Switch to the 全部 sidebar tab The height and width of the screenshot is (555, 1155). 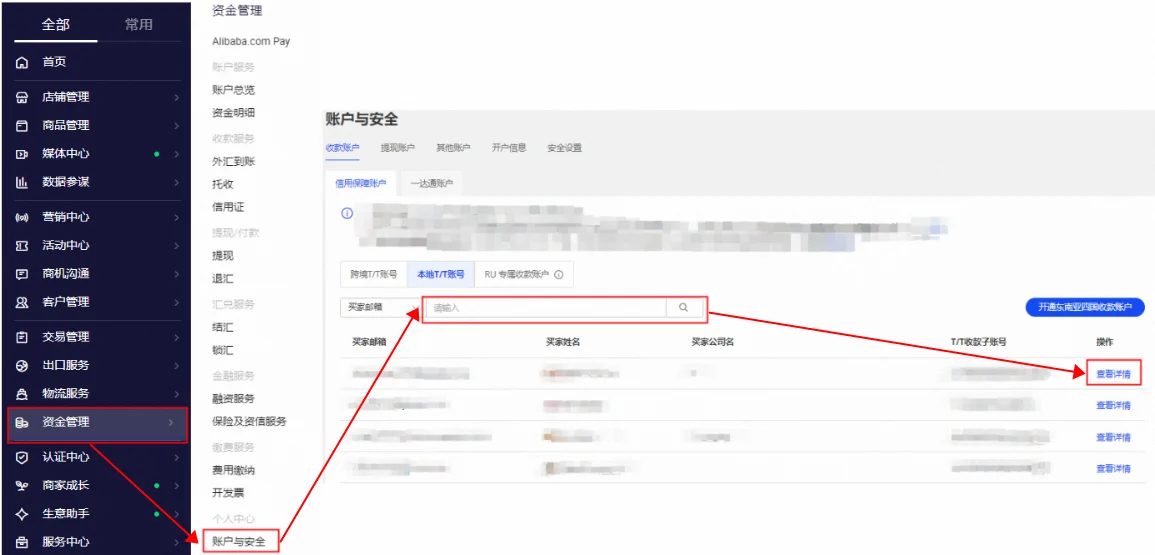point(55,24)
